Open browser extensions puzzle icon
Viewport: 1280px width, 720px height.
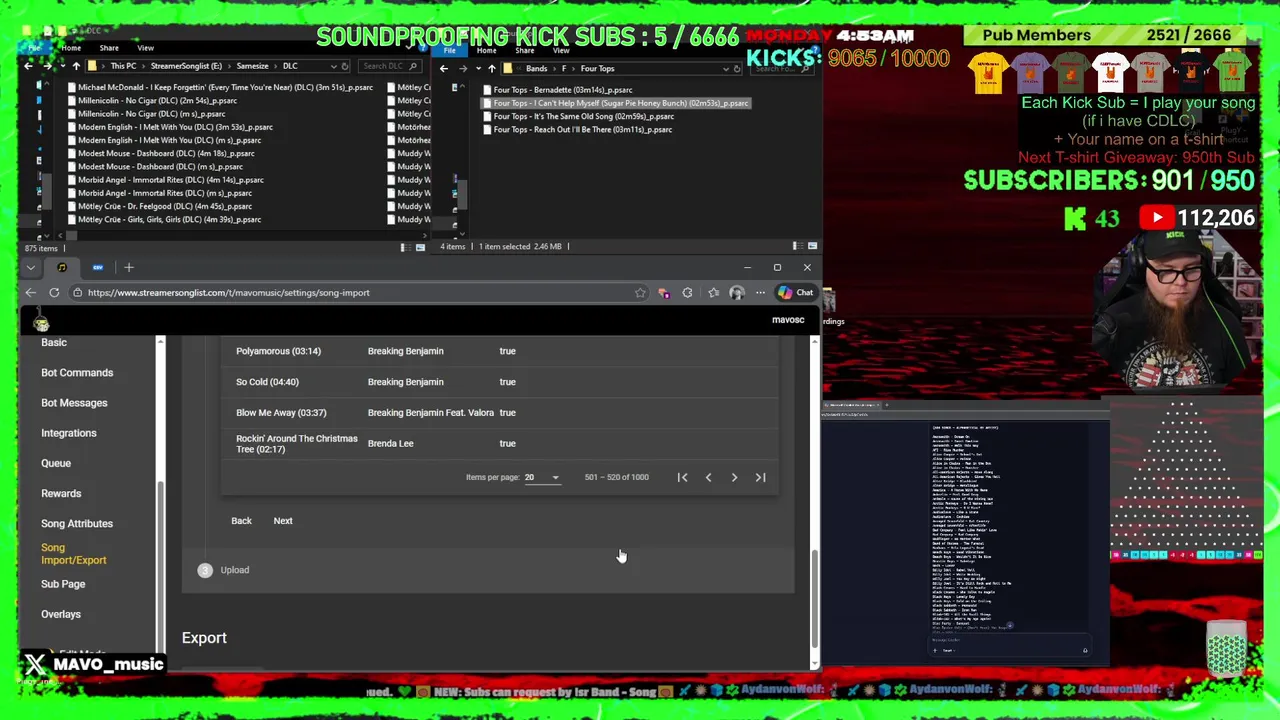coord(687,293)
